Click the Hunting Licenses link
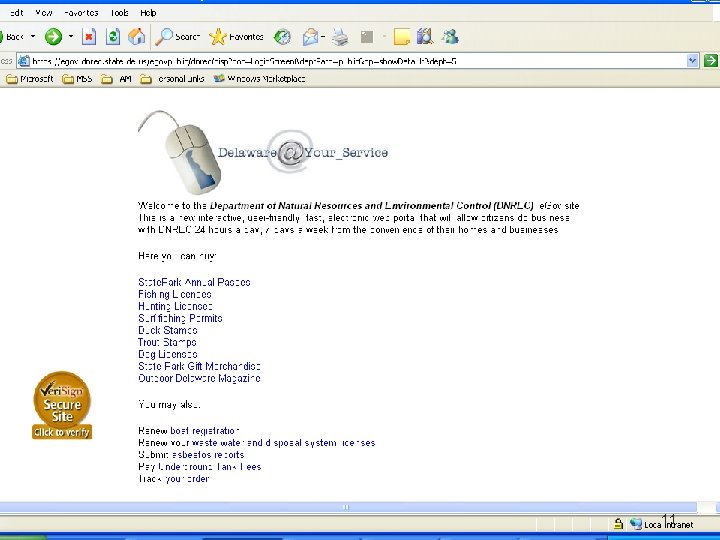Image resolution: width=720 pixels, height=540 pixels. click(175, 306)
